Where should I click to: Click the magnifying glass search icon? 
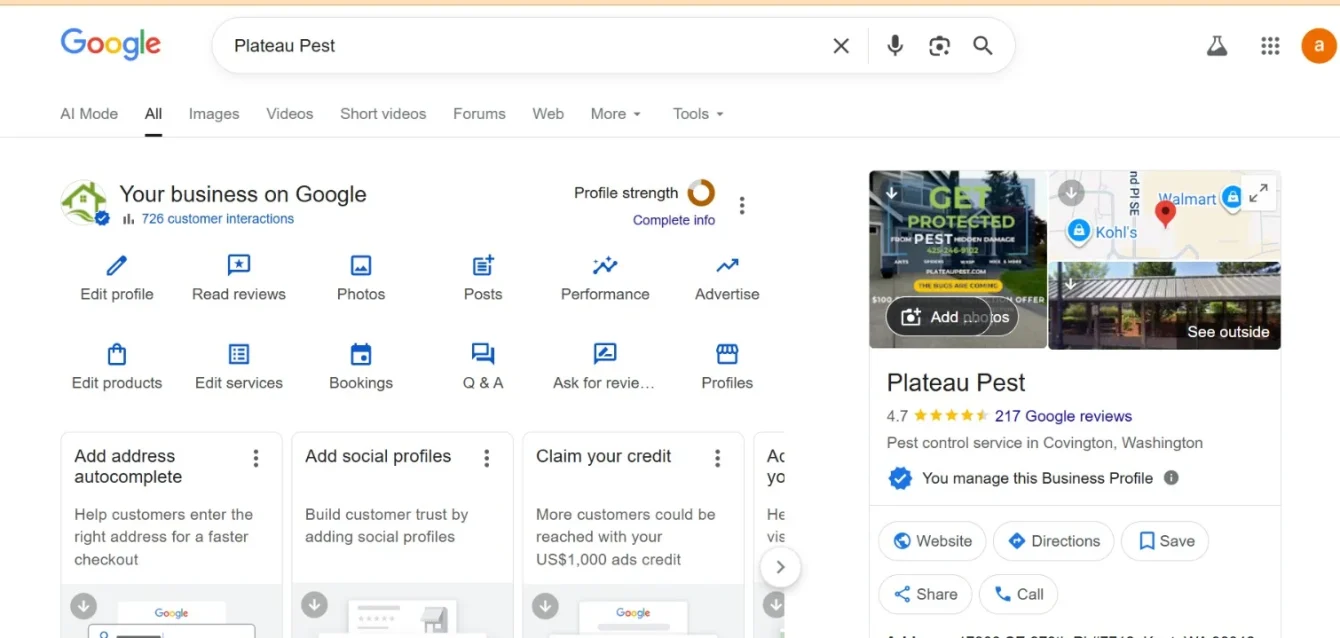(983, 46)
